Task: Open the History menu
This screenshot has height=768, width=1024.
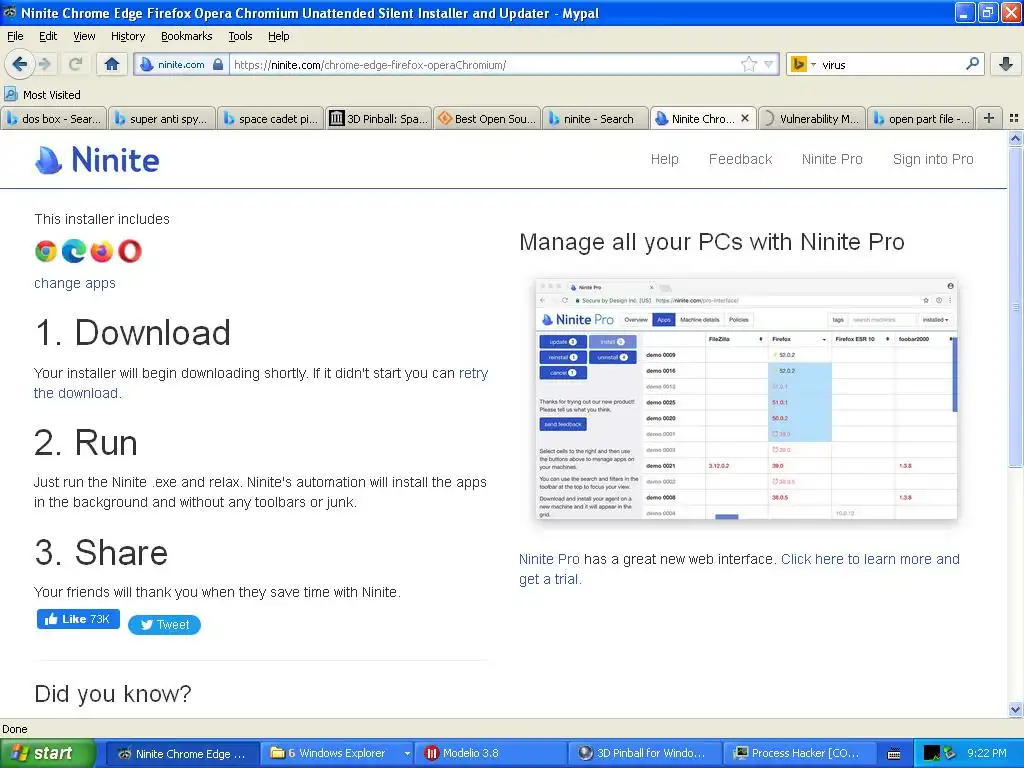Action: 127,36
